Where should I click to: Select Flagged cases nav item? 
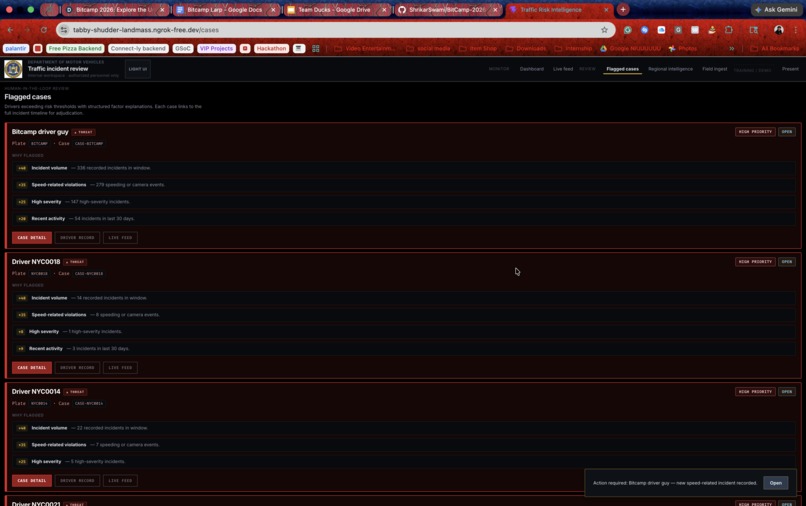[x=622, y=69]
